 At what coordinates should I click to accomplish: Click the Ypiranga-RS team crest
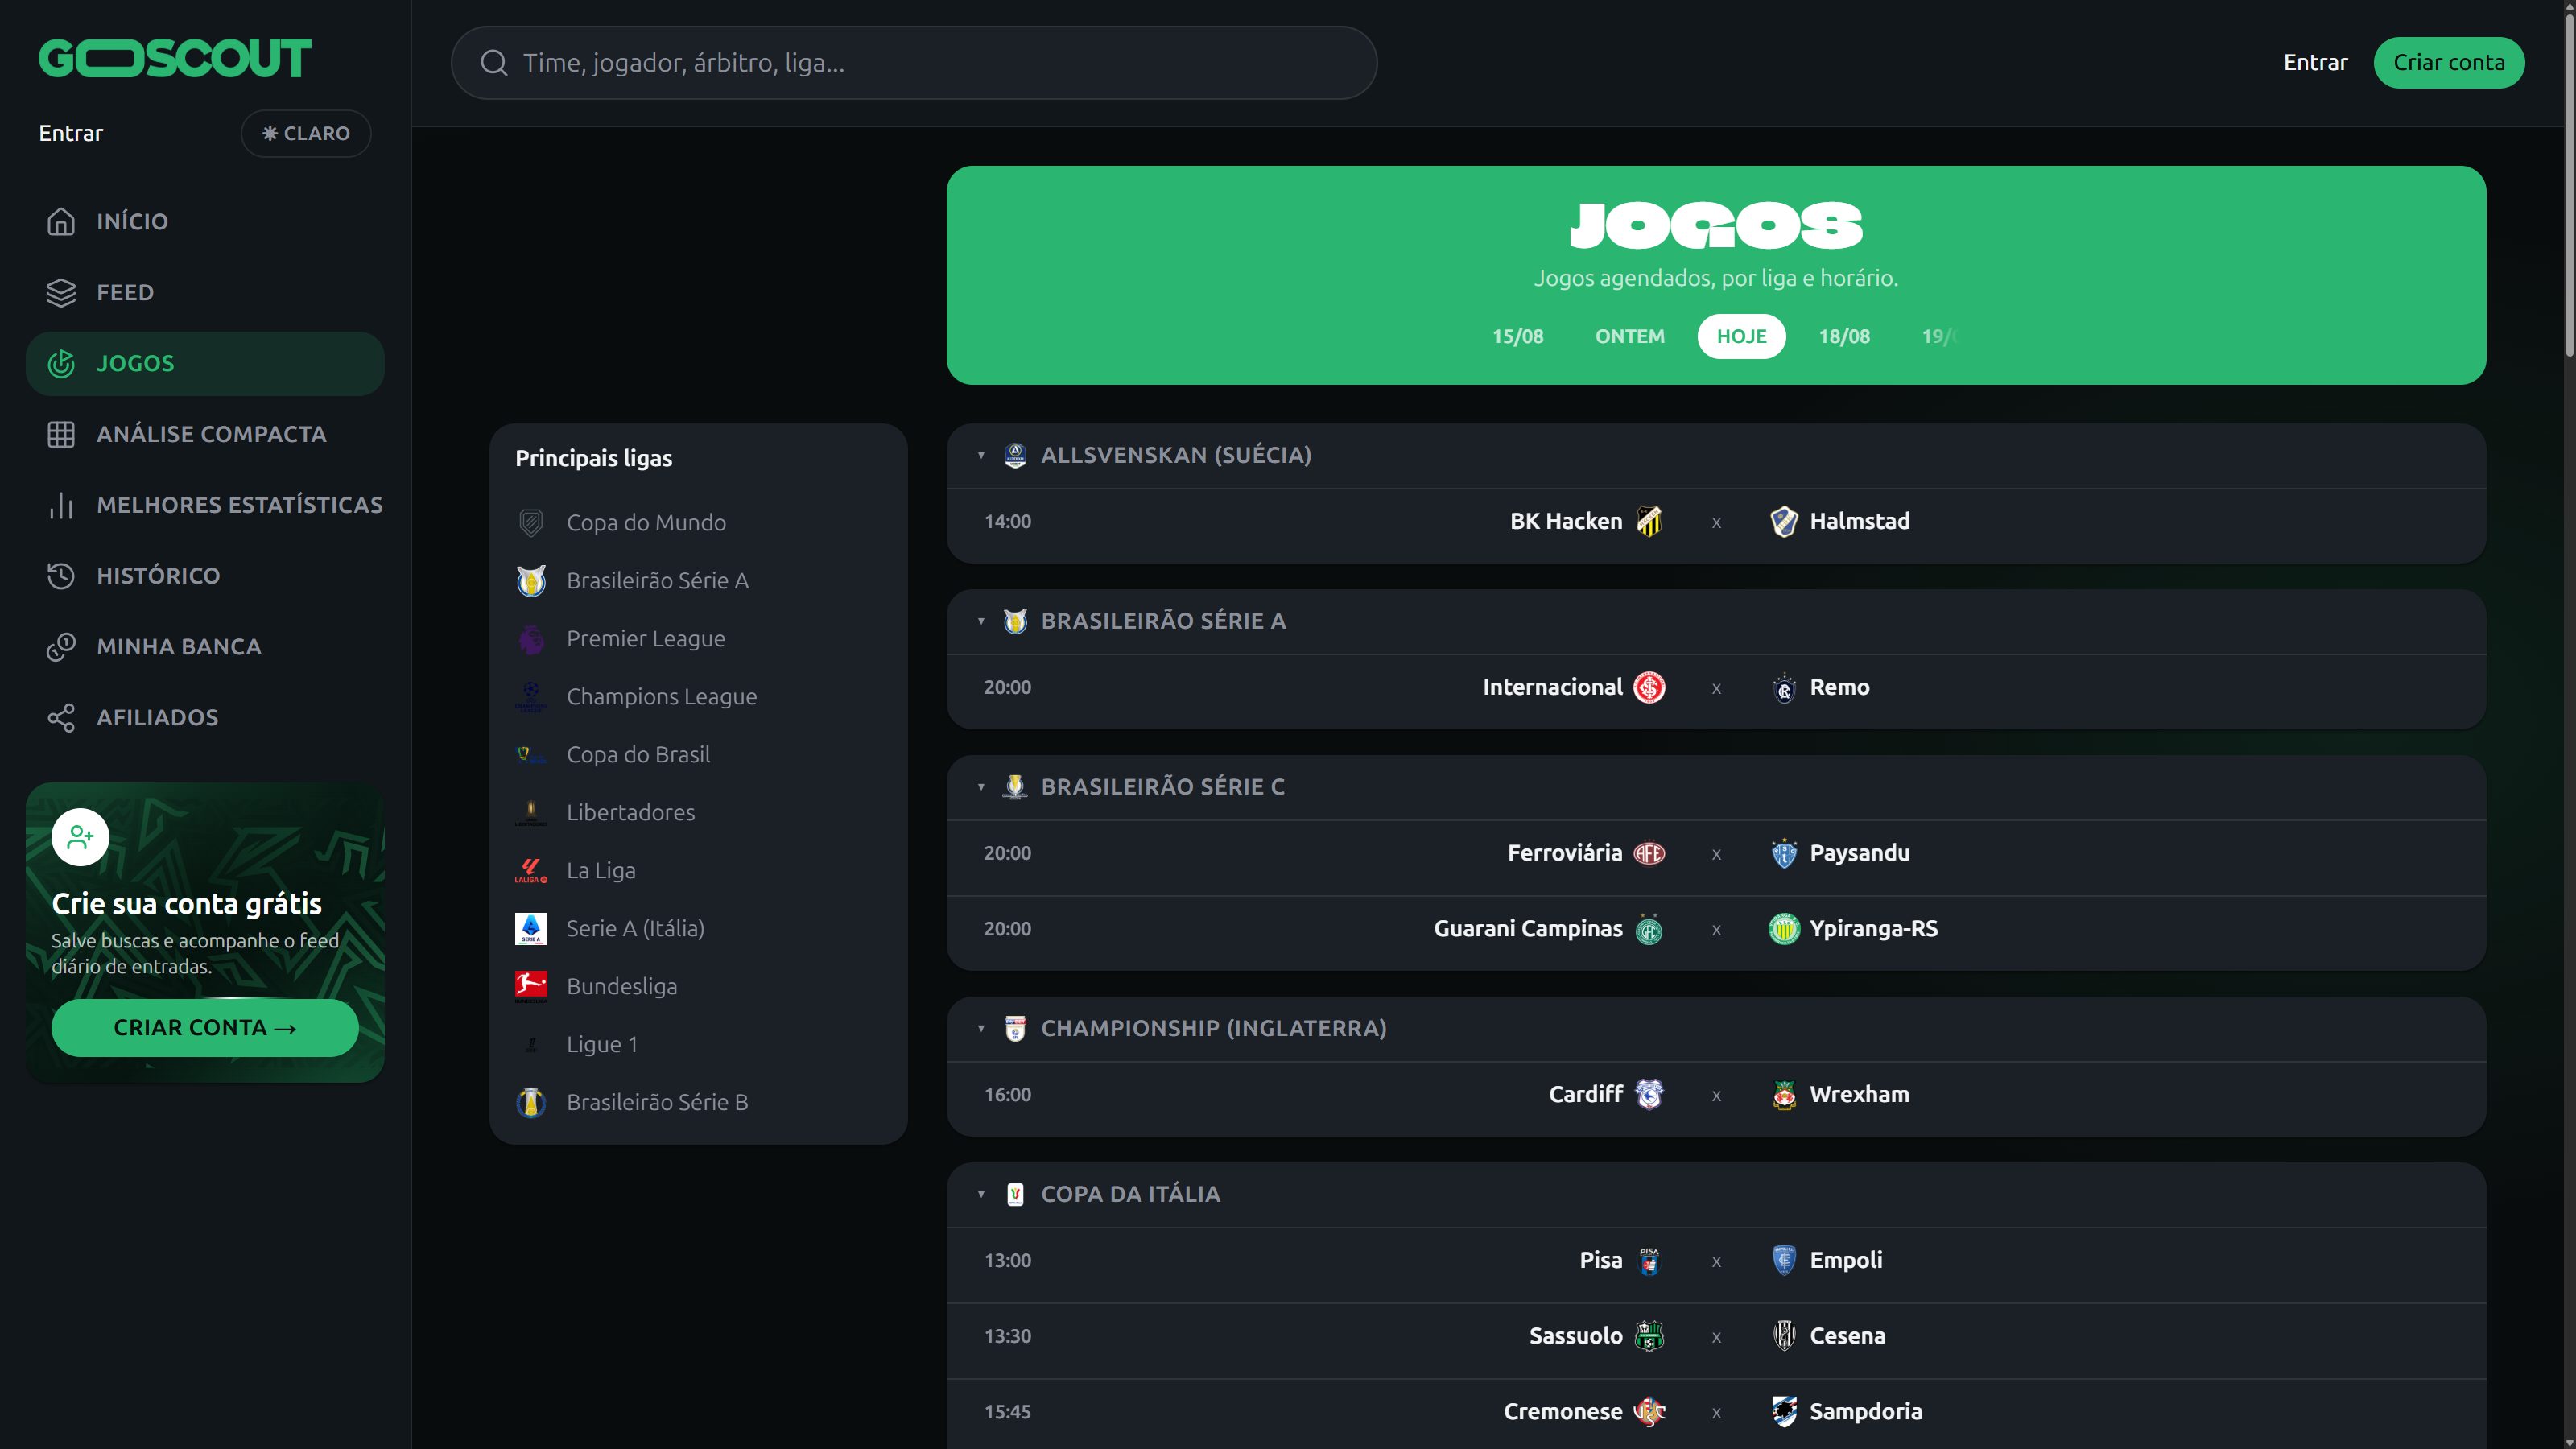pyautogui.click(x=1784, y=929)
